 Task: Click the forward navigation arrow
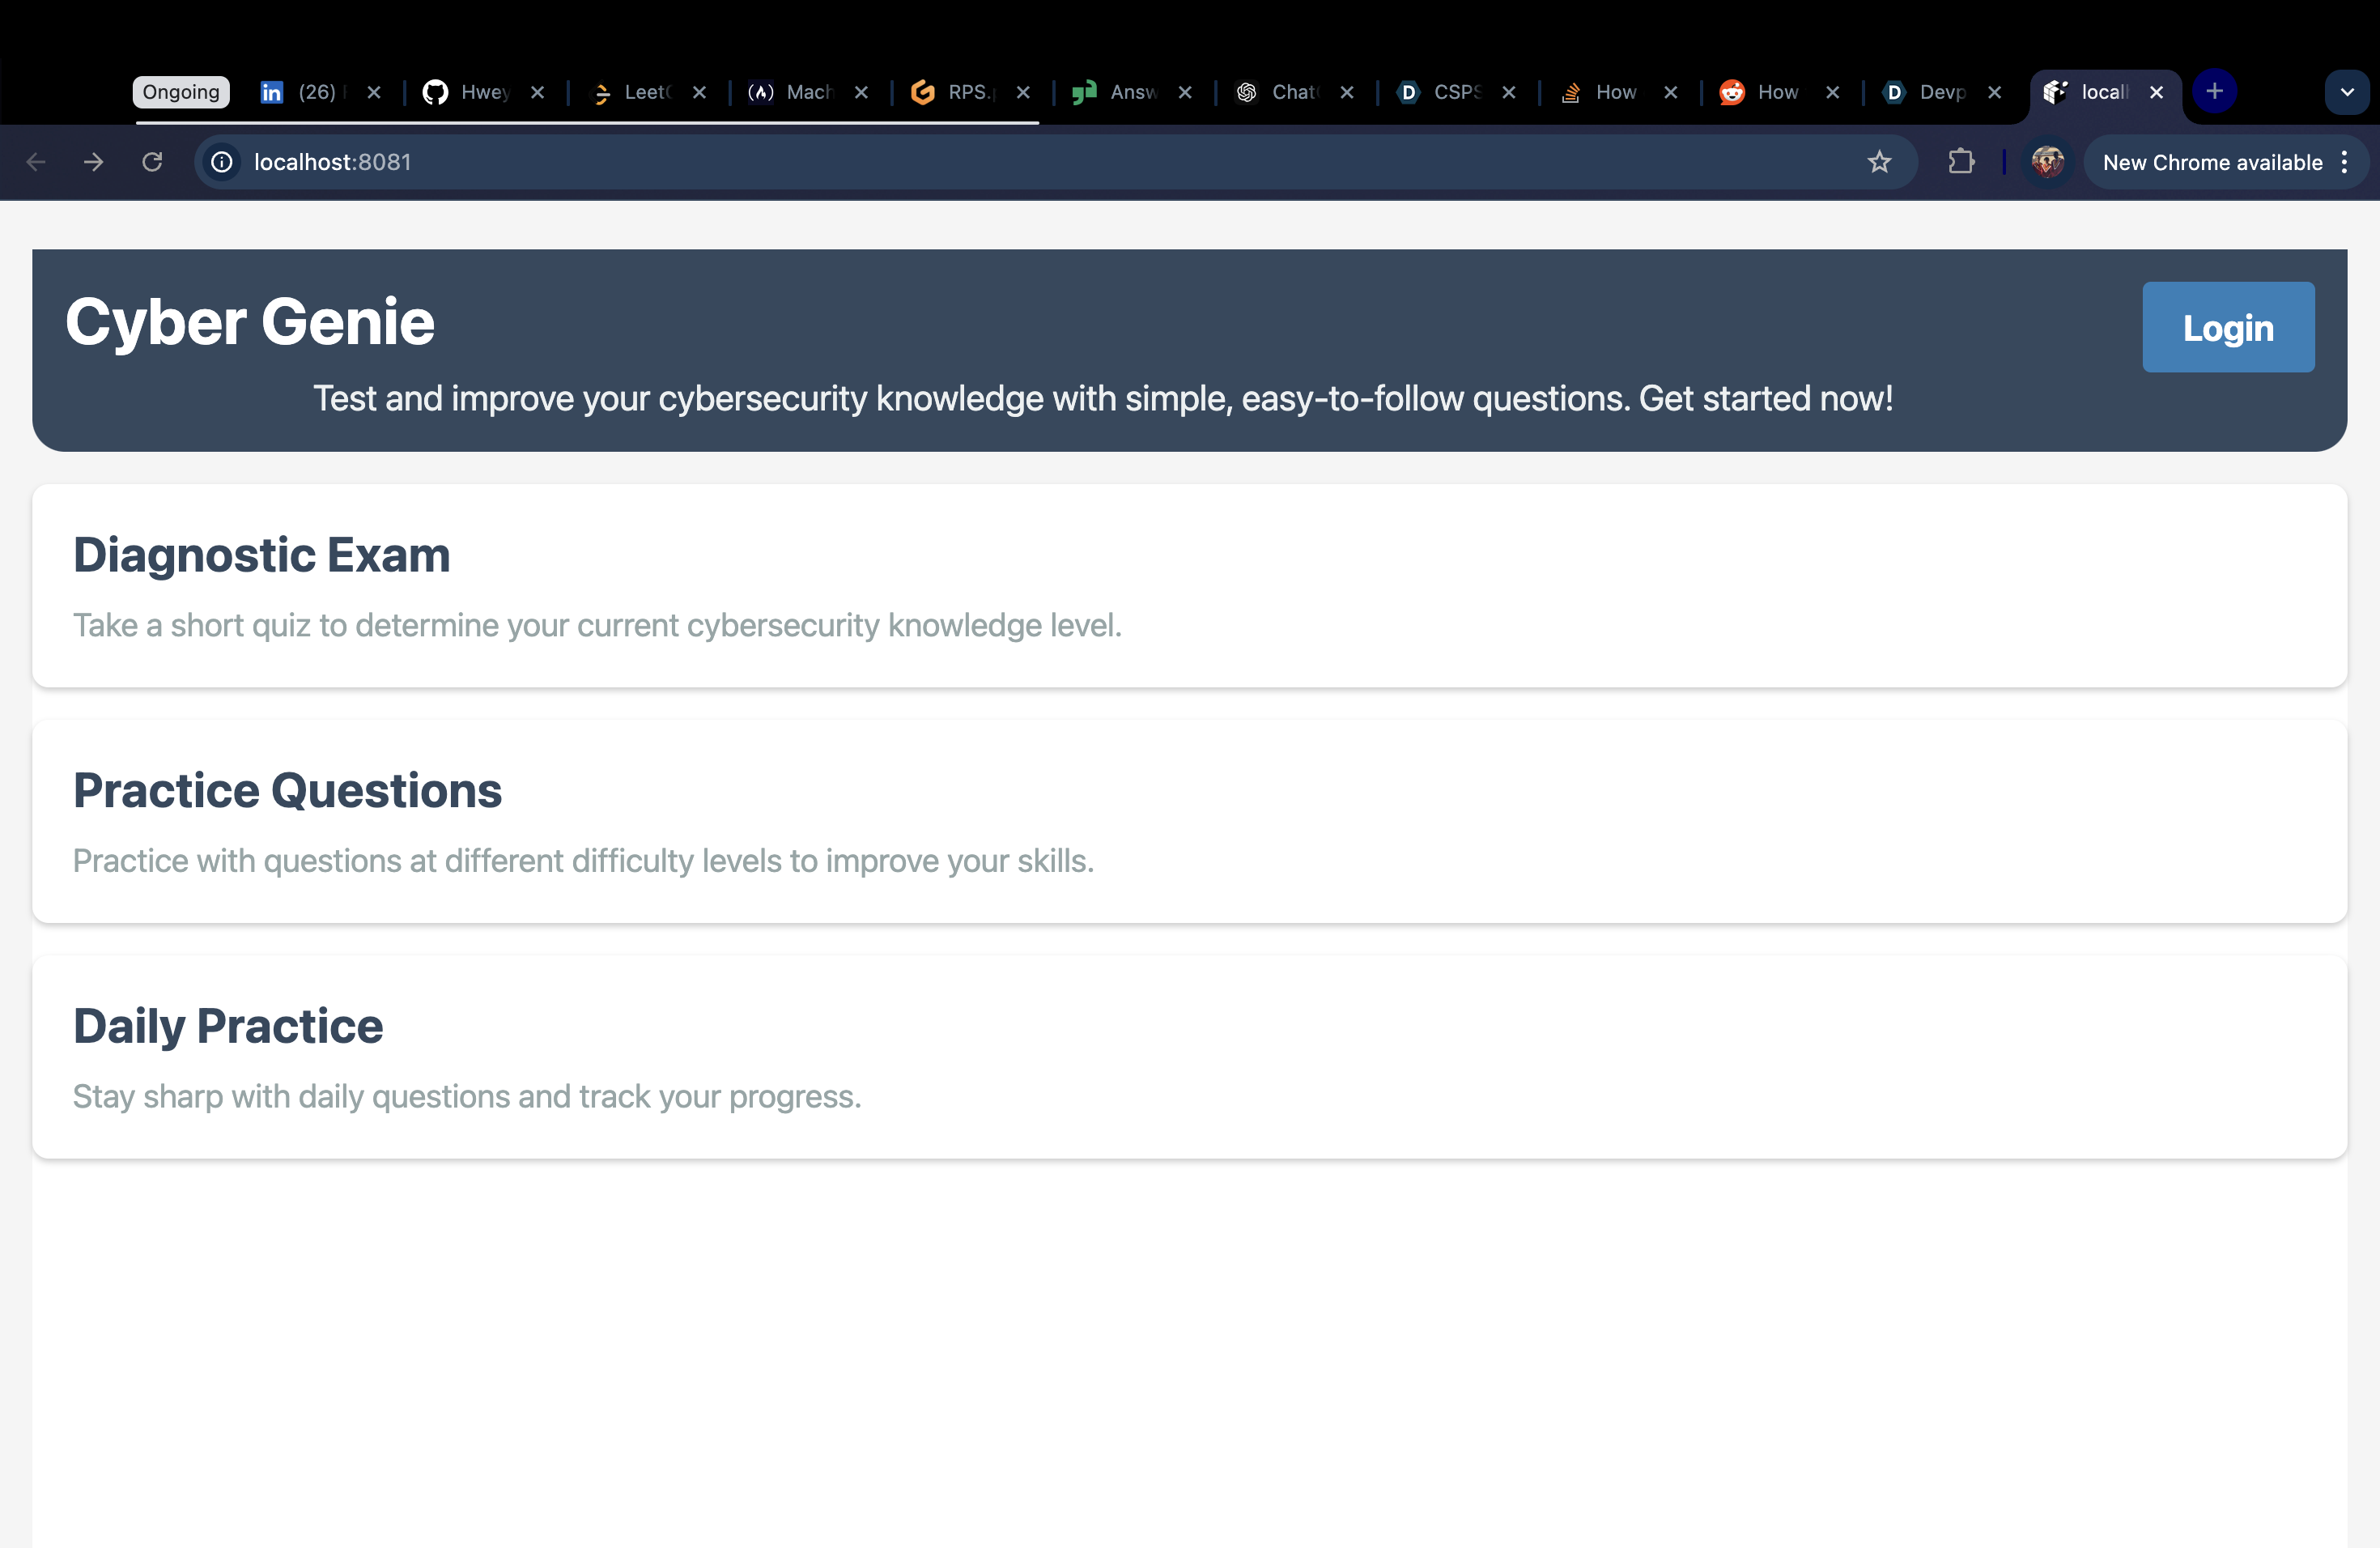93,162
